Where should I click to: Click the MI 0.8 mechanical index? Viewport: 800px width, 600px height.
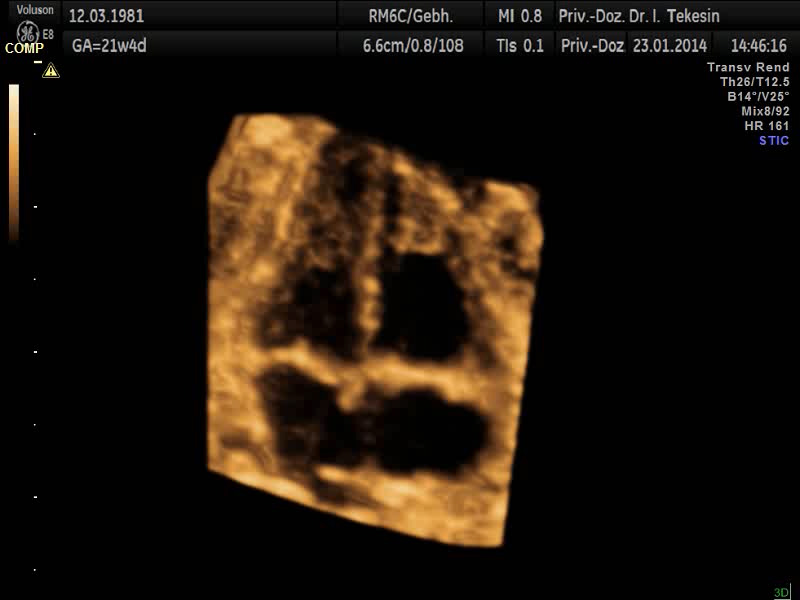click(520, 16)
